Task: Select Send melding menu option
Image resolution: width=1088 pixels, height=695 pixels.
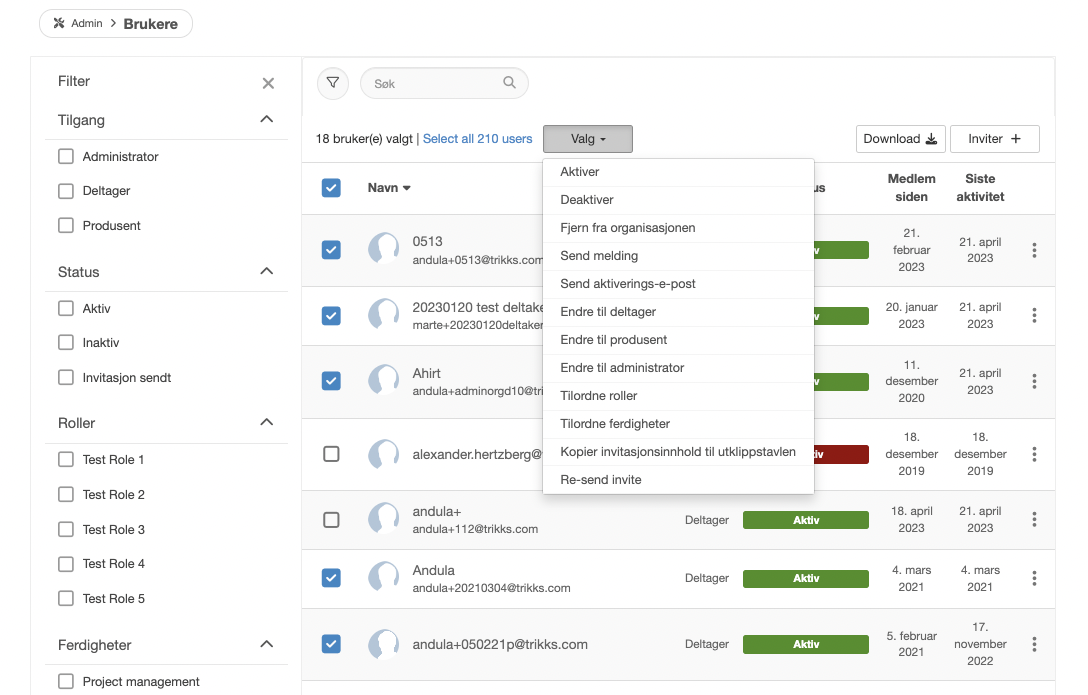Action: [599, 256]
